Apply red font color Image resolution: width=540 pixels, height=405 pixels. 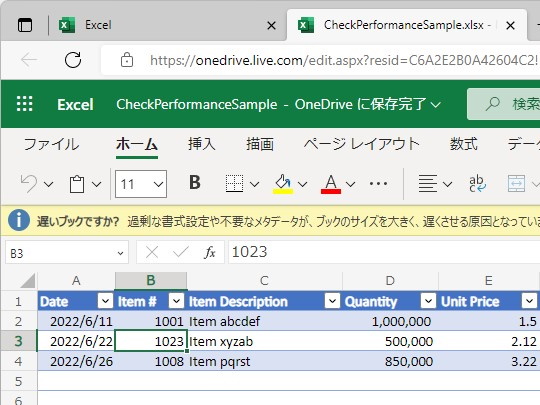[331, 184]
